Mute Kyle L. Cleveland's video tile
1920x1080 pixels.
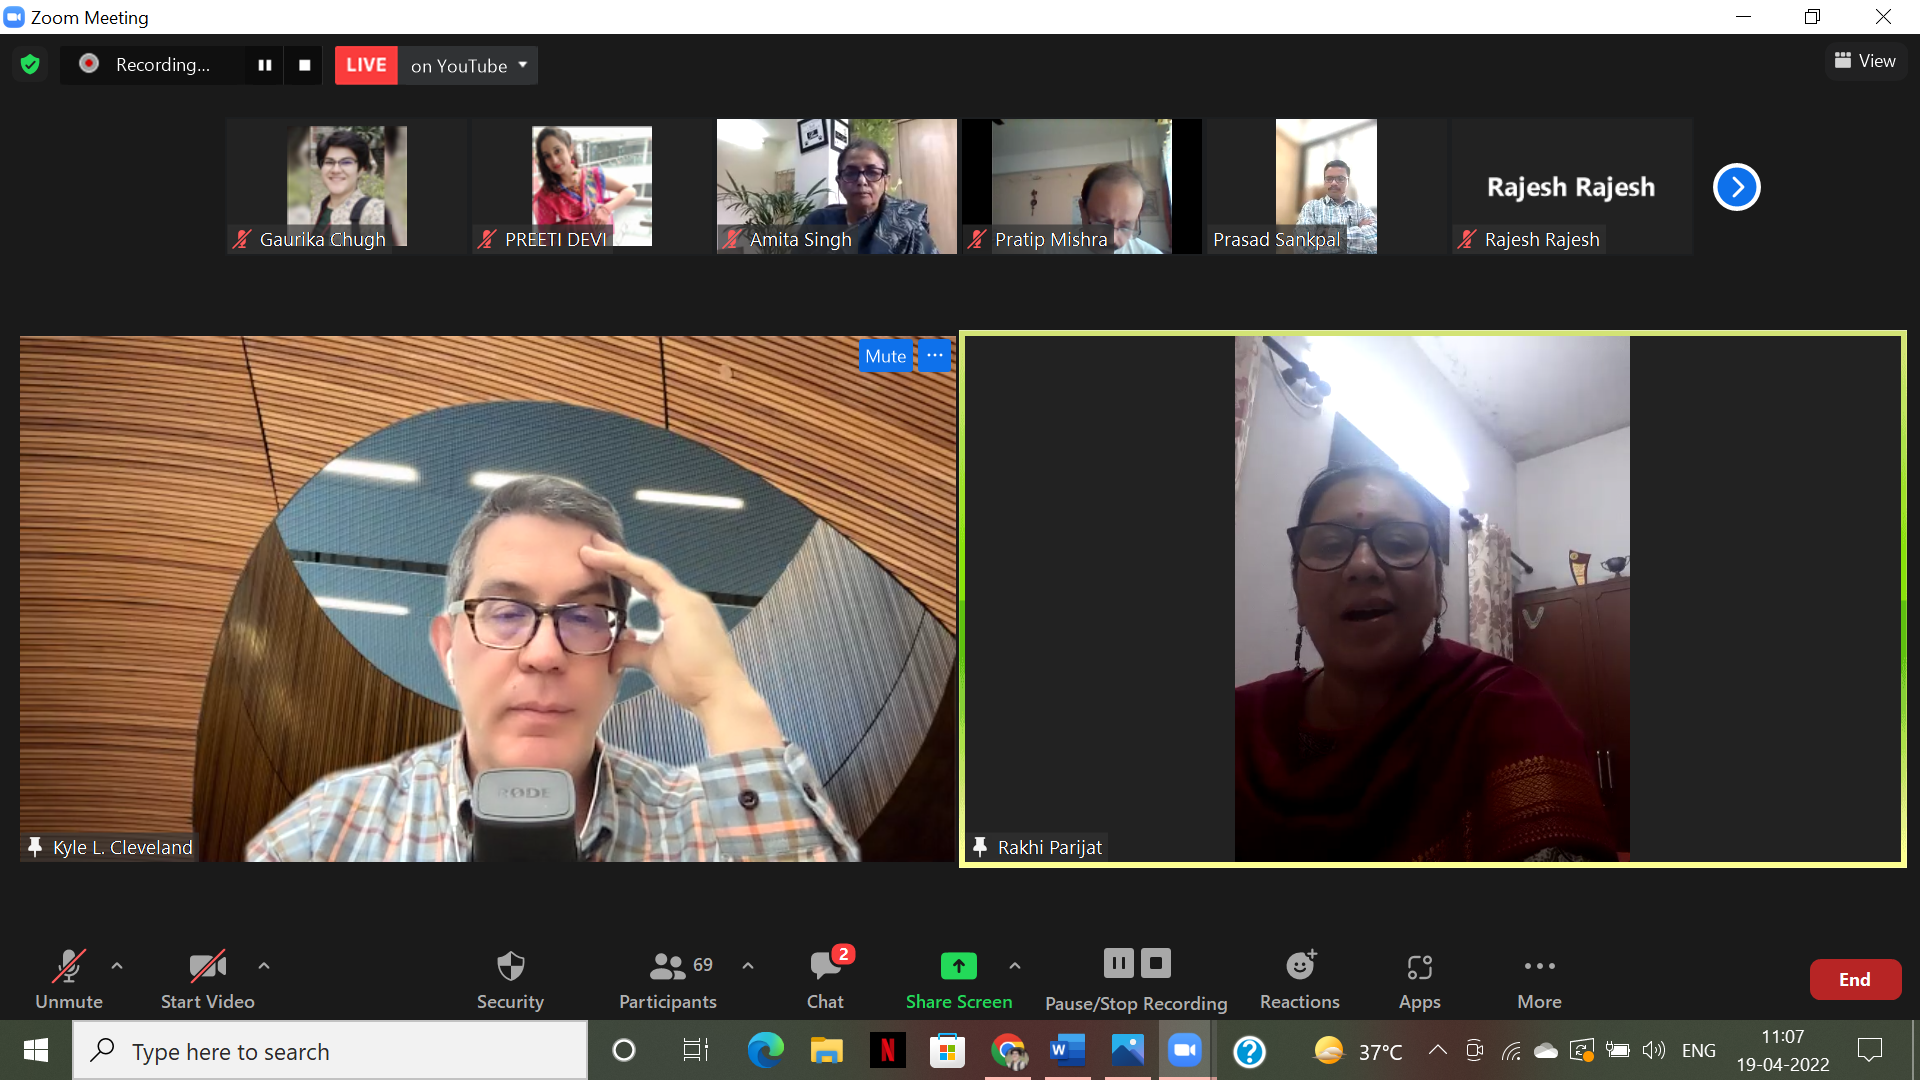[x=885, y=356]
